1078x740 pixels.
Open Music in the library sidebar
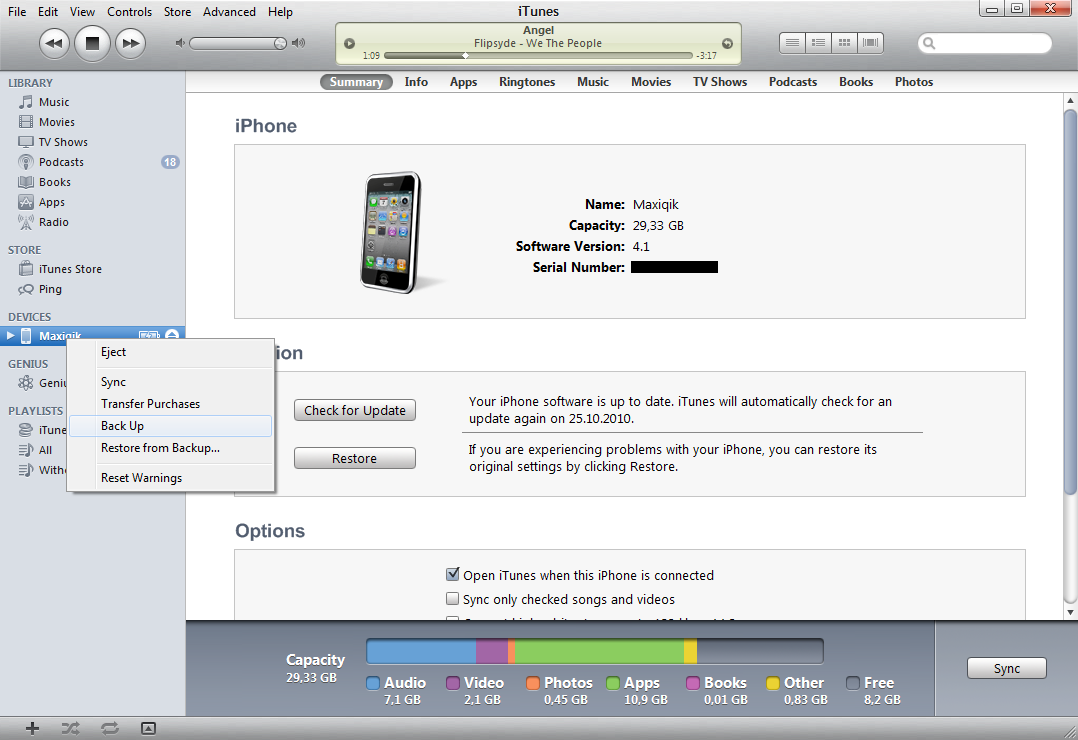click(54, 102)
